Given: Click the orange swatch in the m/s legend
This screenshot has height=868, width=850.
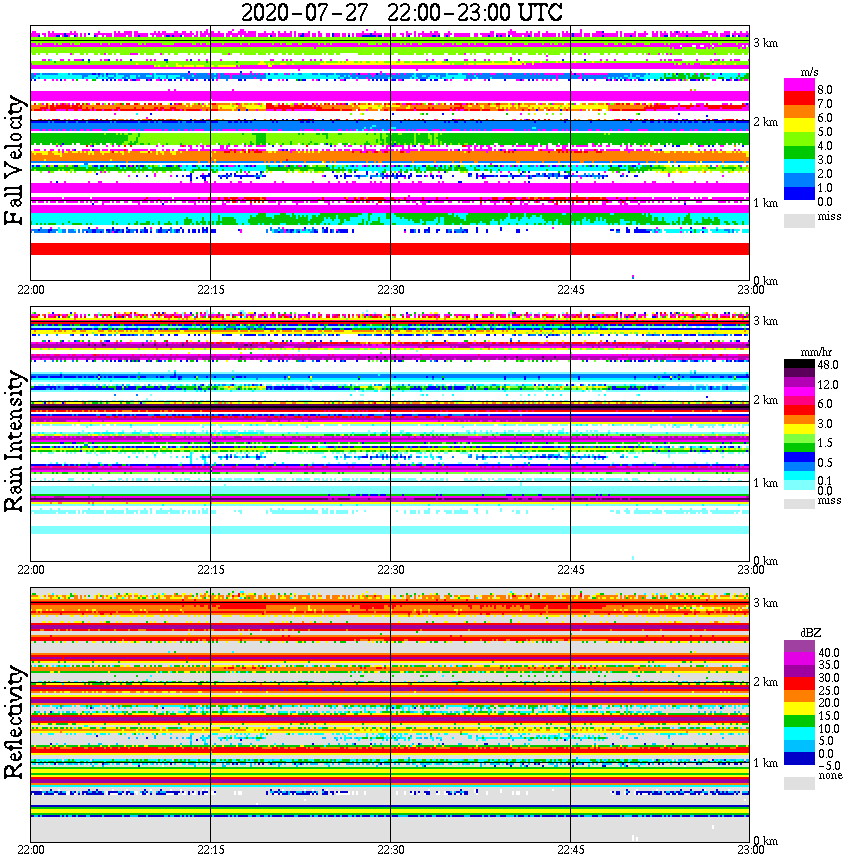Looking at the screenshot, I should [x=799, y=112].
